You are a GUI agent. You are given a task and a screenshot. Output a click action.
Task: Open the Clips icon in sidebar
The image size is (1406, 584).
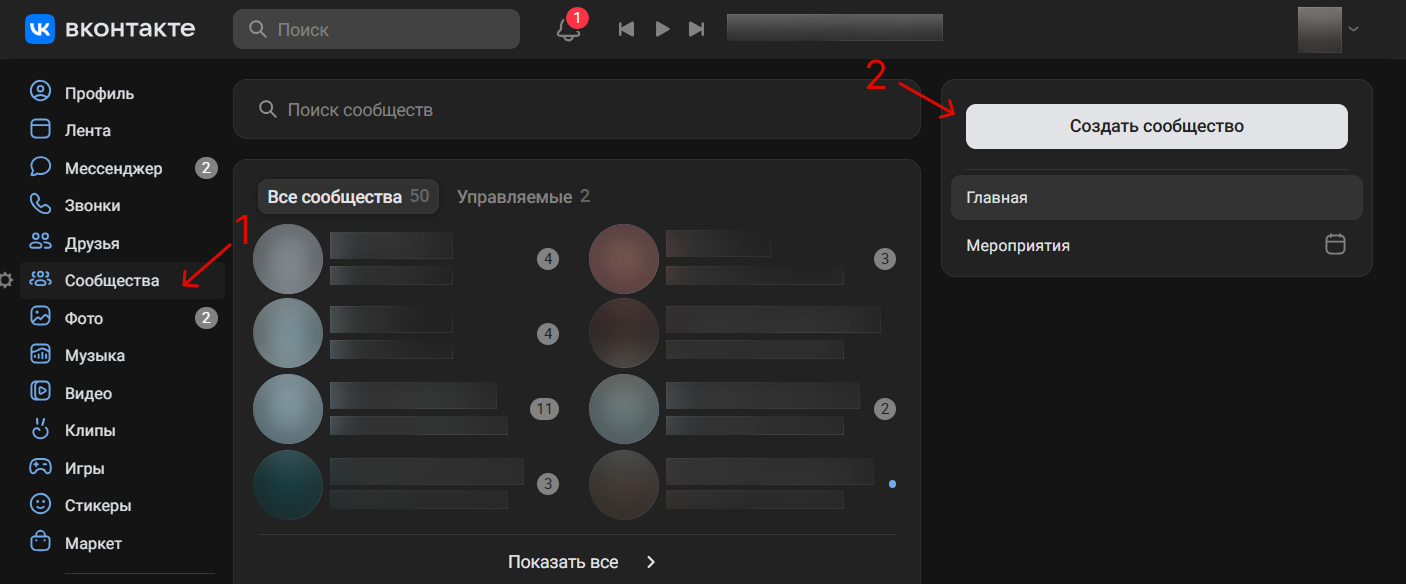coord(40,430)
